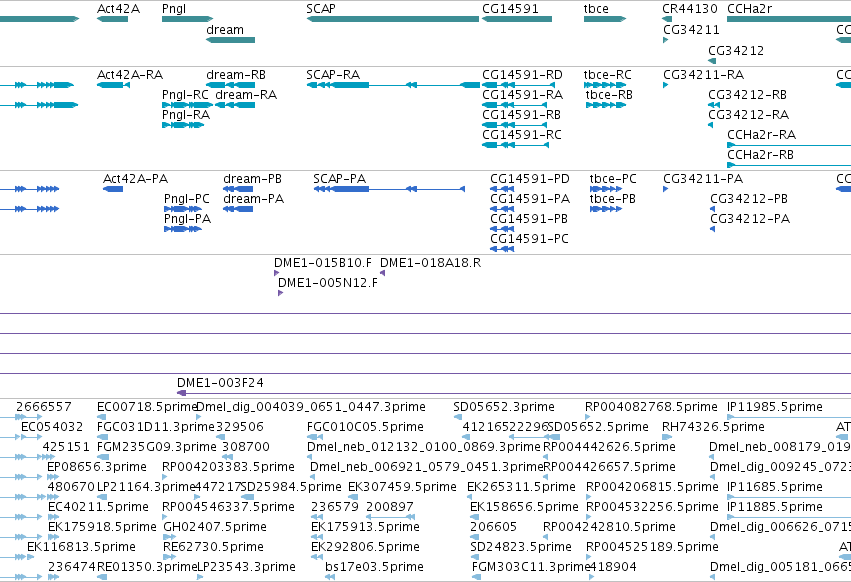This screenshot has height=582, width=851.
Task: Select the LP23543.3prime EST
Action: (x=200, y=578)
